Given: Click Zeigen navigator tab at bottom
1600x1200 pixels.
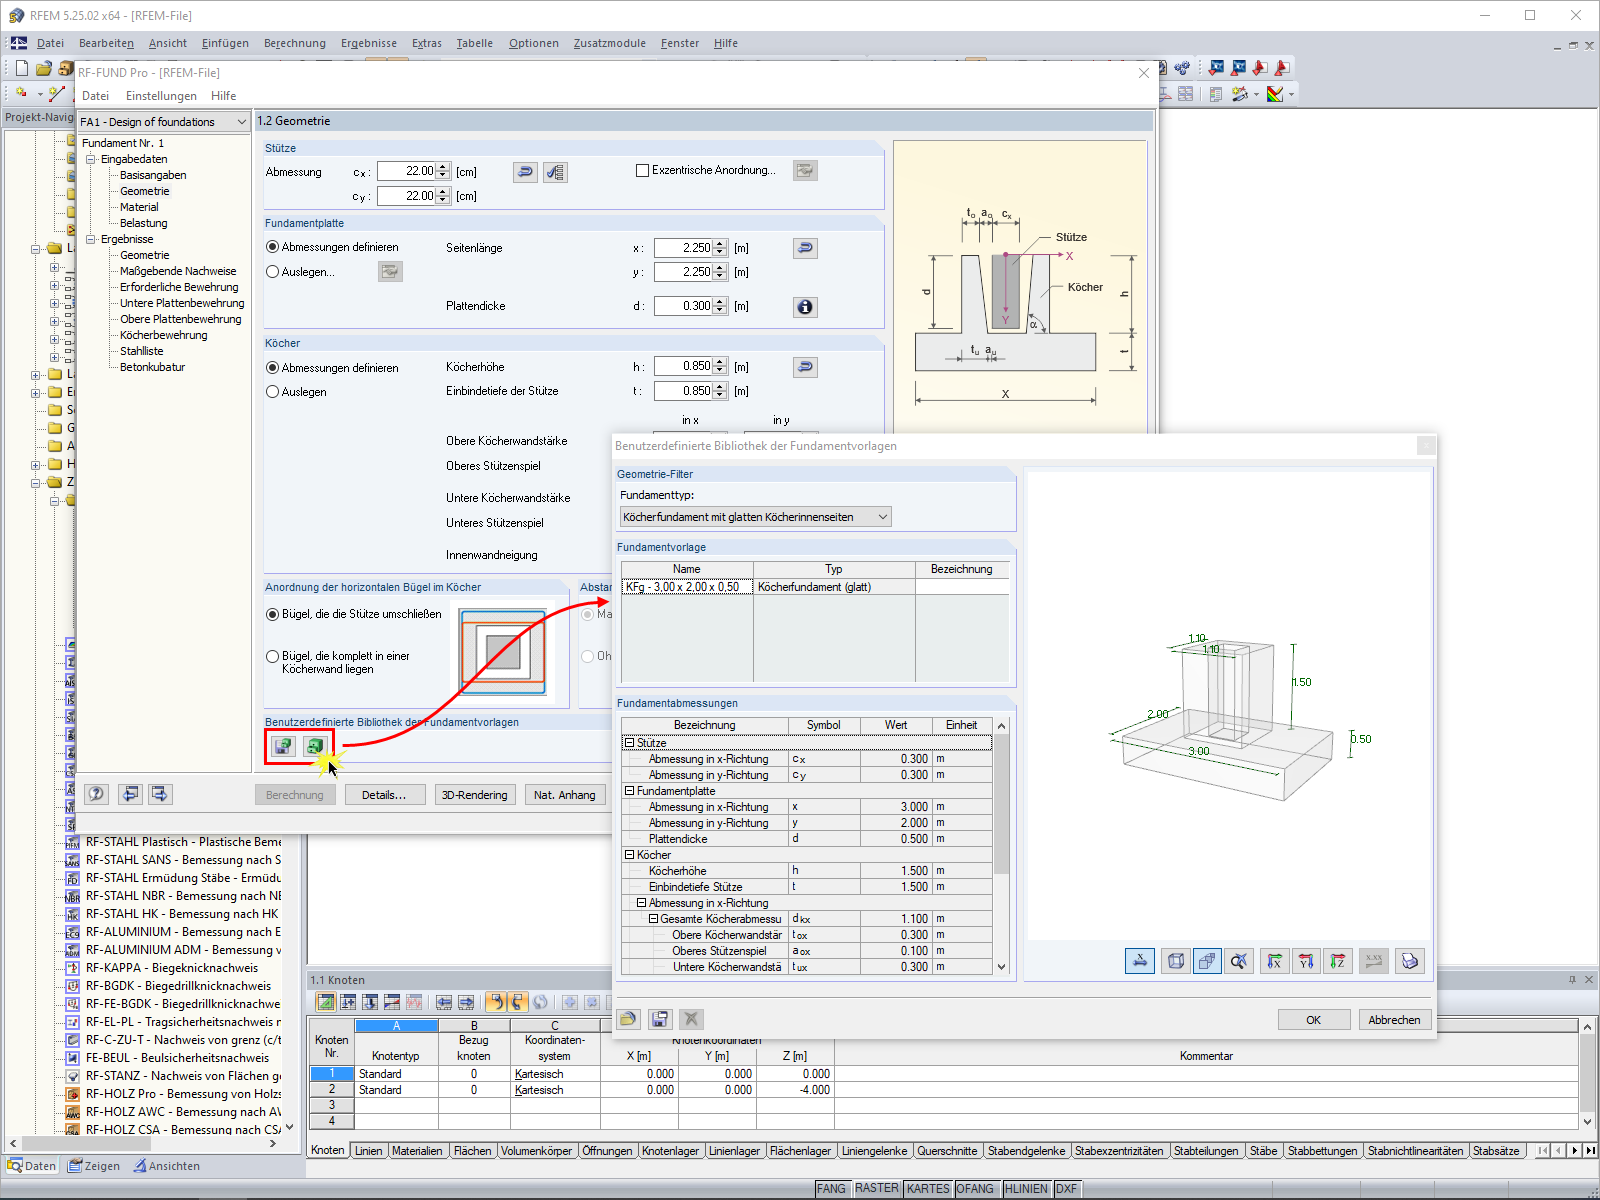Looking at the screenshot, I should point(94,1166).
